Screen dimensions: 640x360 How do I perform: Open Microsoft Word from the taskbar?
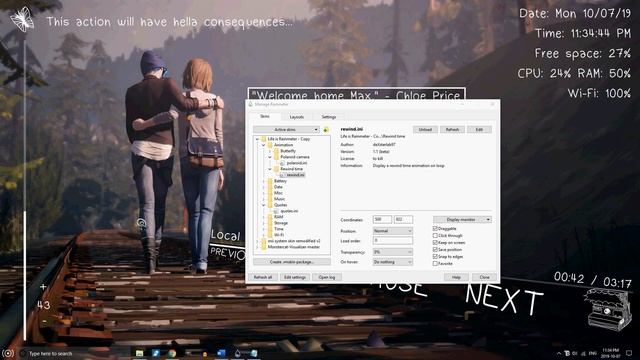[221, 353]
